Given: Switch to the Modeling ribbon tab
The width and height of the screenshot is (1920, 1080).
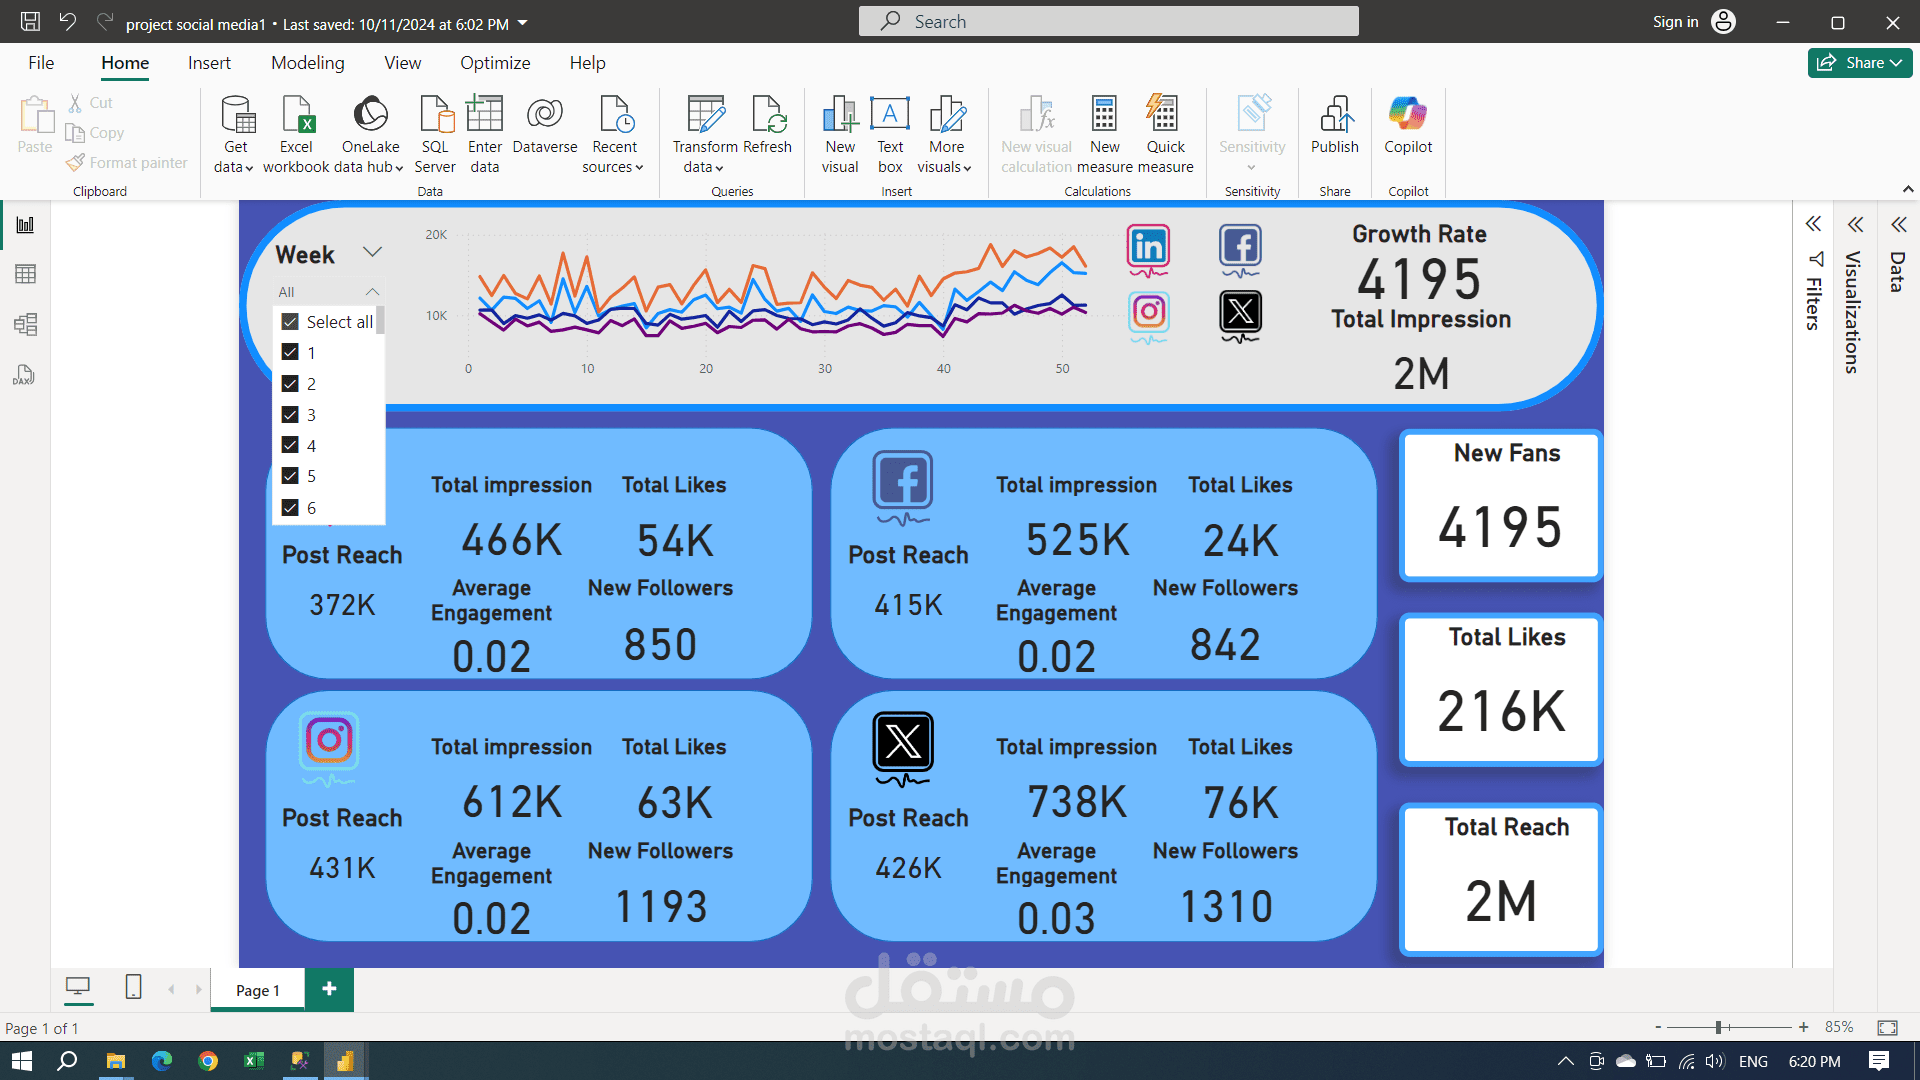Looking at the screenshot, I should tap(307, 62).
